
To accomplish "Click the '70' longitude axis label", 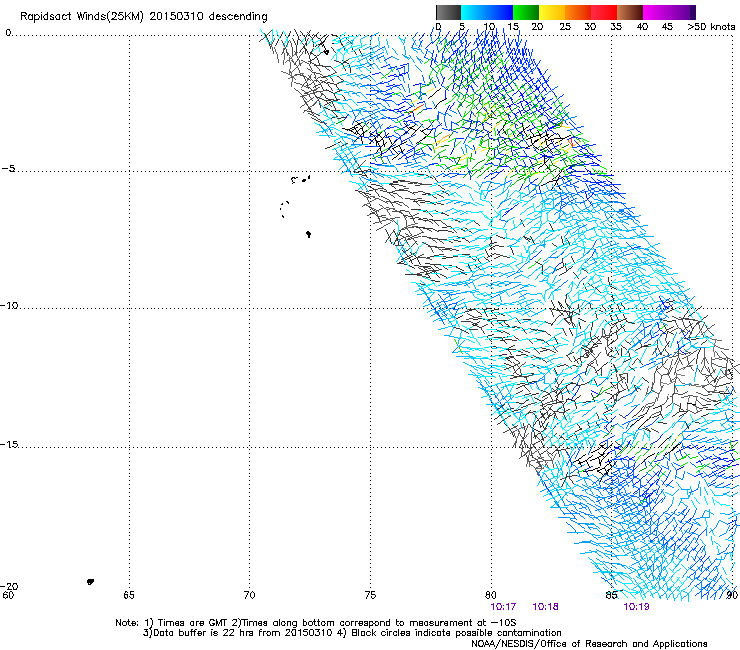I will tap(250, 595).
